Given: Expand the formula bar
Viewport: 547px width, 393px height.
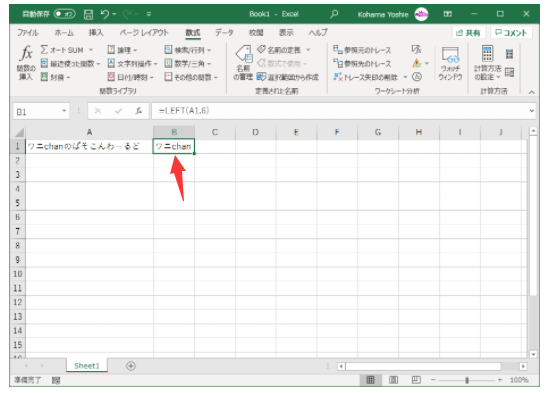Looking at the screenshot, I should 531,111.
